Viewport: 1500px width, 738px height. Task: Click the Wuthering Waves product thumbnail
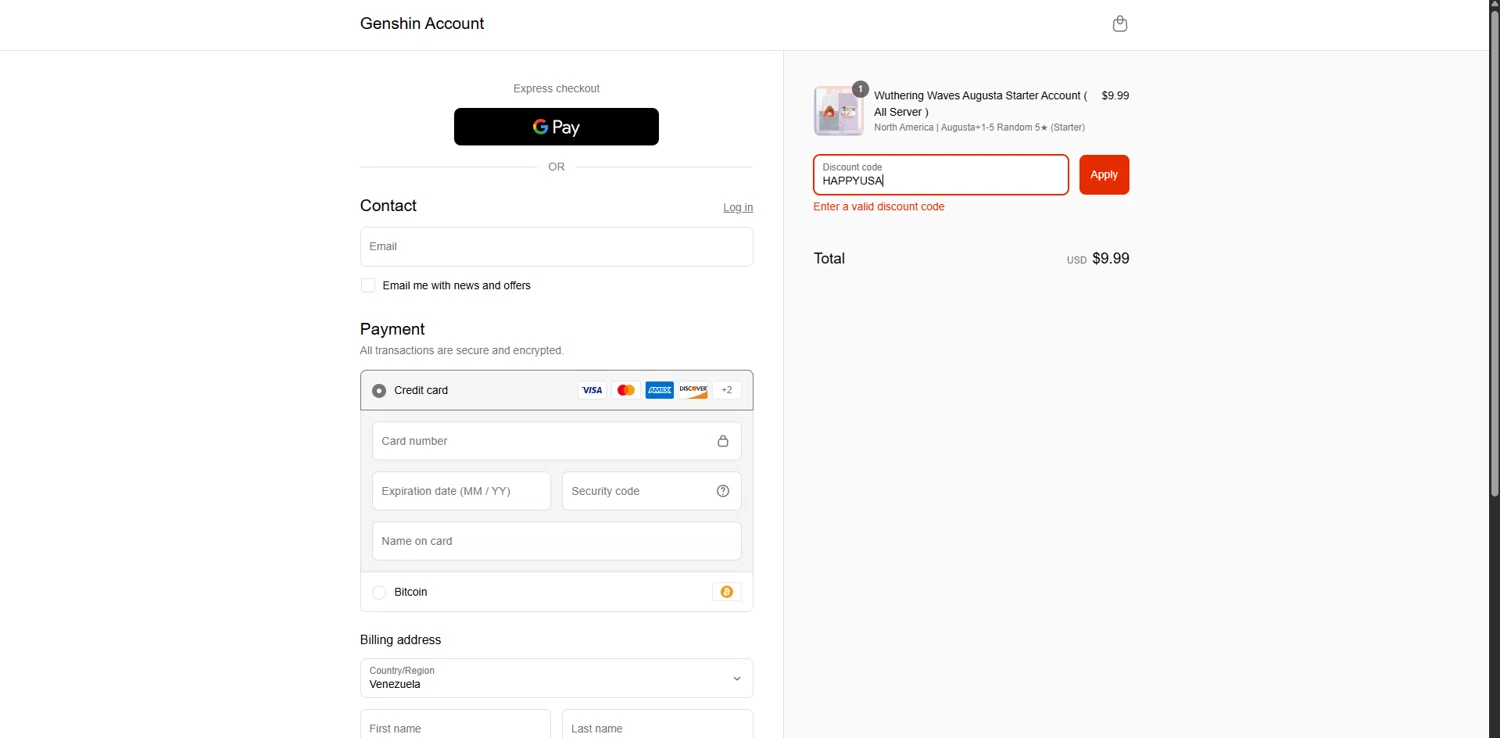(838, 111)
